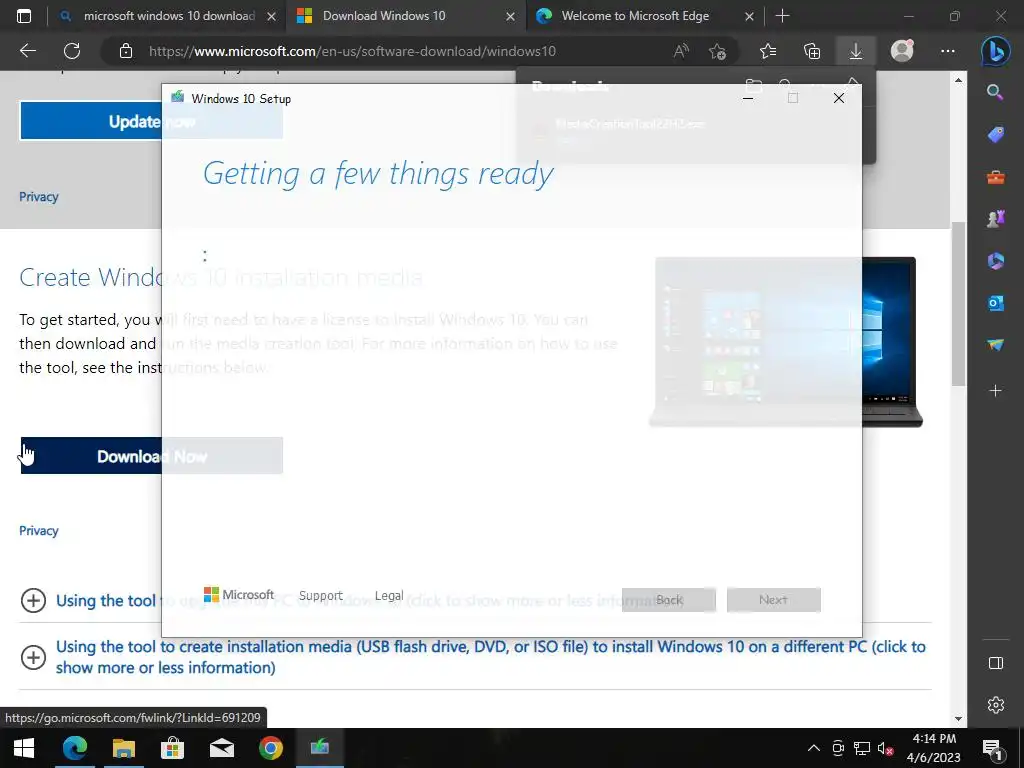Click Support link in Windows 10 Setup
Image resolution: width=1024 pixels, height=768 pixels.
point(321,596)
